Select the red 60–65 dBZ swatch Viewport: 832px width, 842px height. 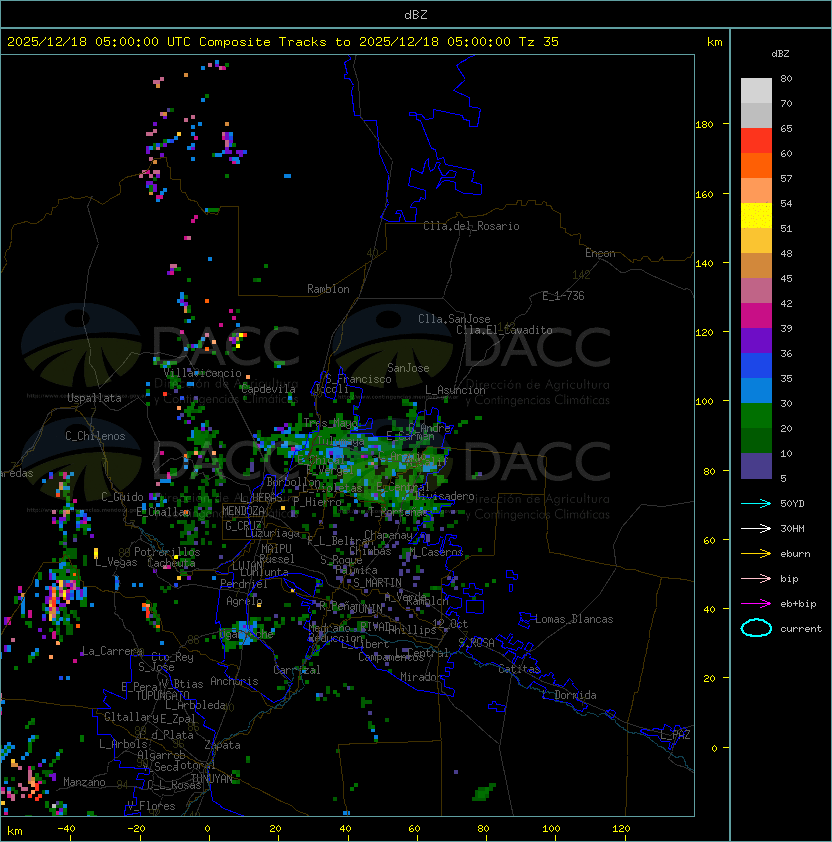pyautogui.click(x=756, y=141)
